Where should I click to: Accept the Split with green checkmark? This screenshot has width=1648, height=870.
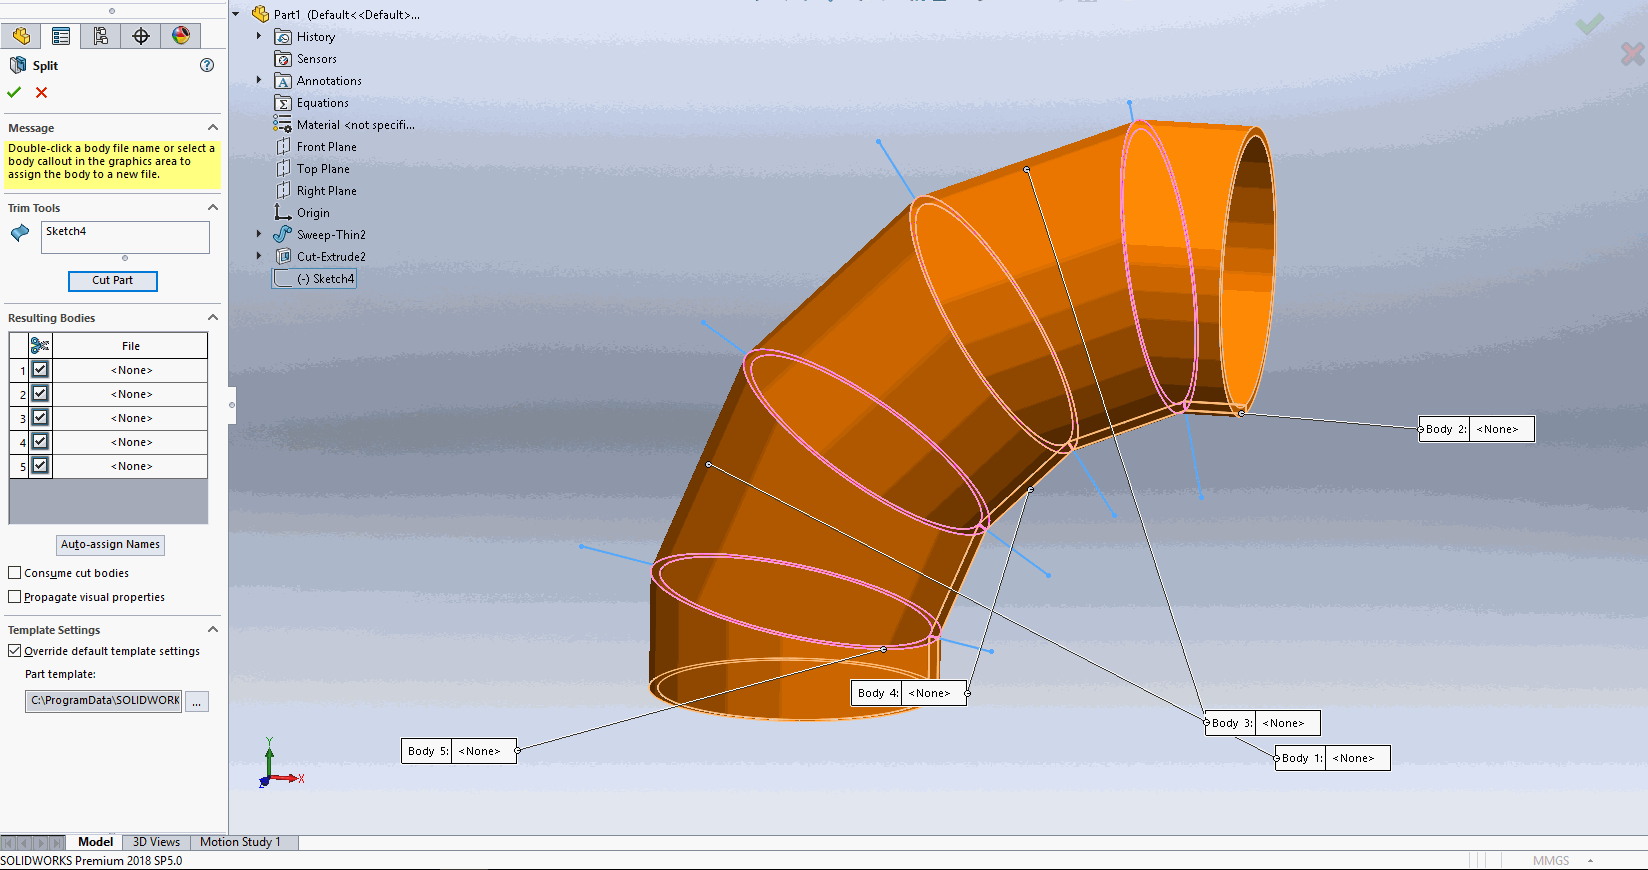pos(14,92)
